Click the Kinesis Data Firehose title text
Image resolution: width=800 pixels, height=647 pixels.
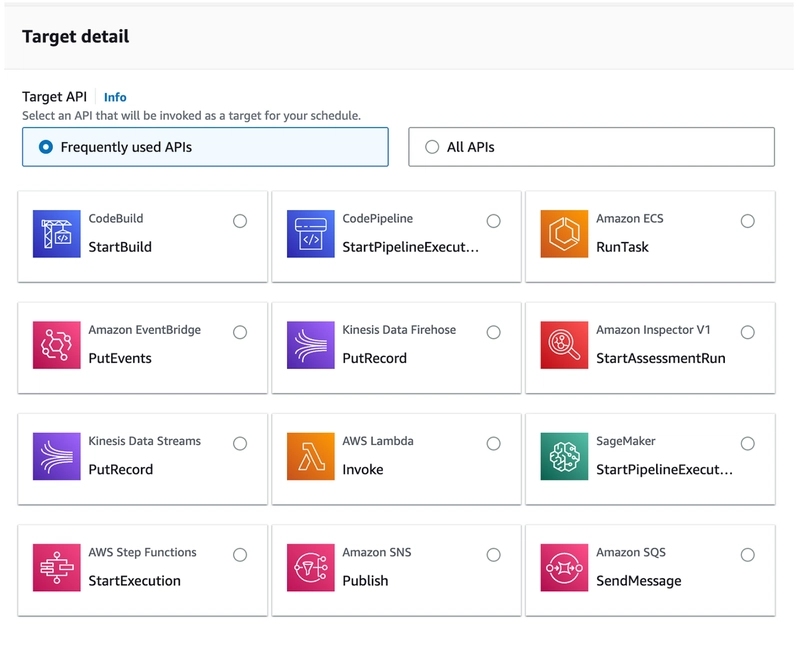coord(399,330)
